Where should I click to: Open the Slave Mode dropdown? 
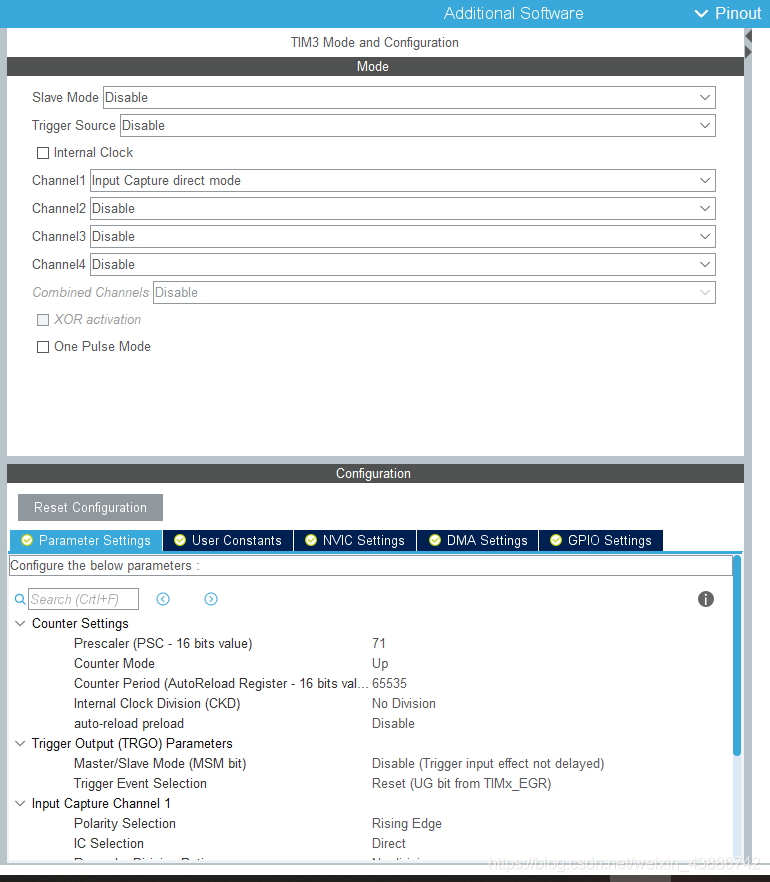click(x=409, y=97)
